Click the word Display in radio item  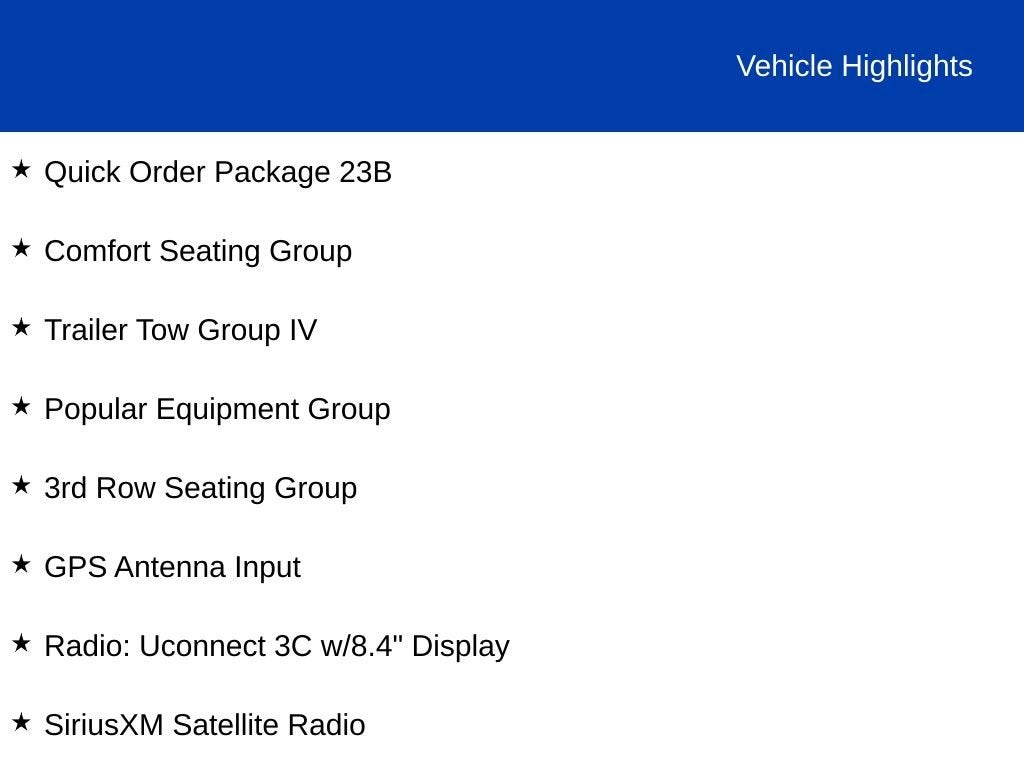(460, 647)
